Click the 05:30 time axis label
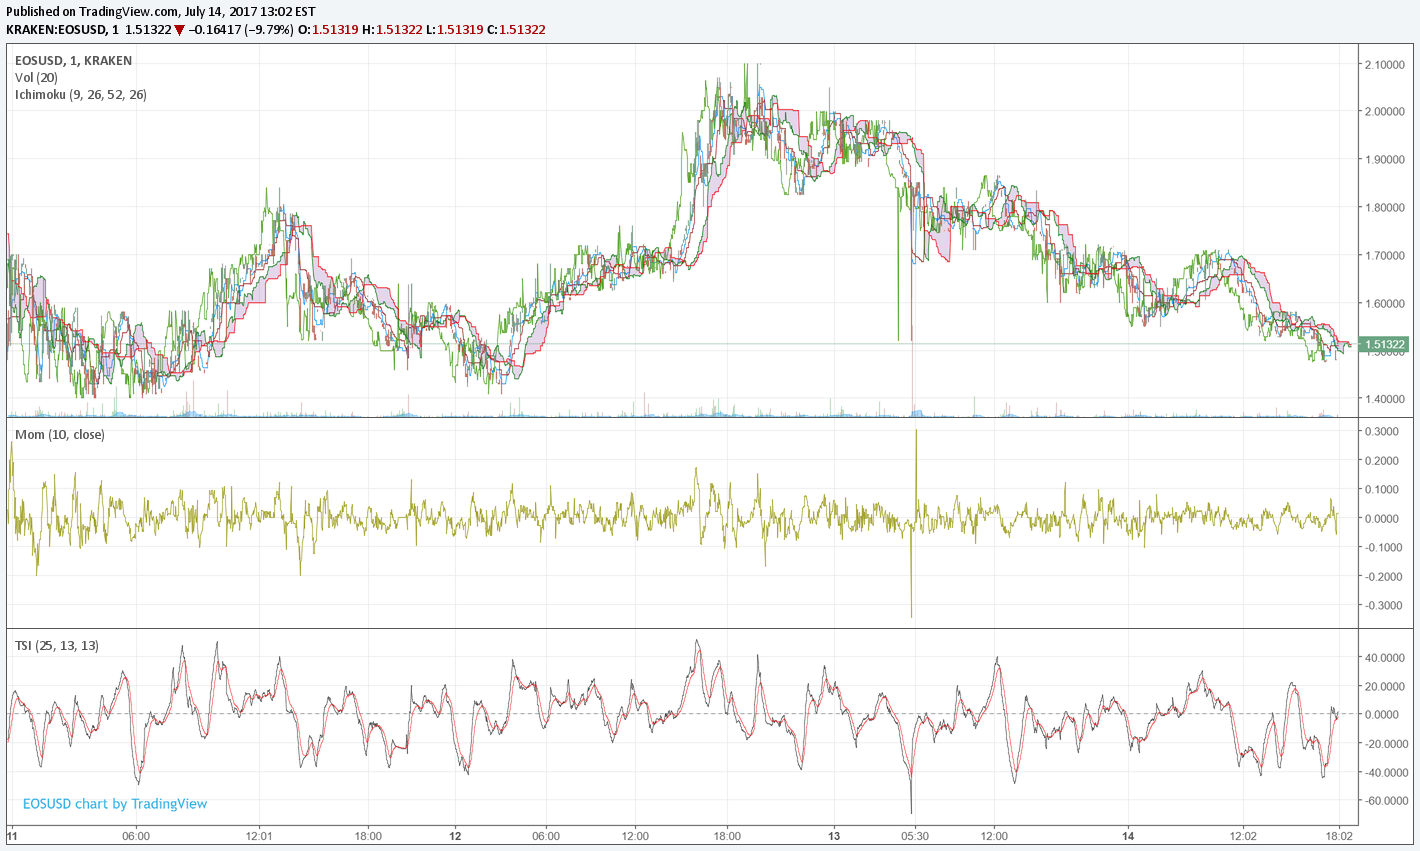The image size is (1420, 851). click(915, 836)
